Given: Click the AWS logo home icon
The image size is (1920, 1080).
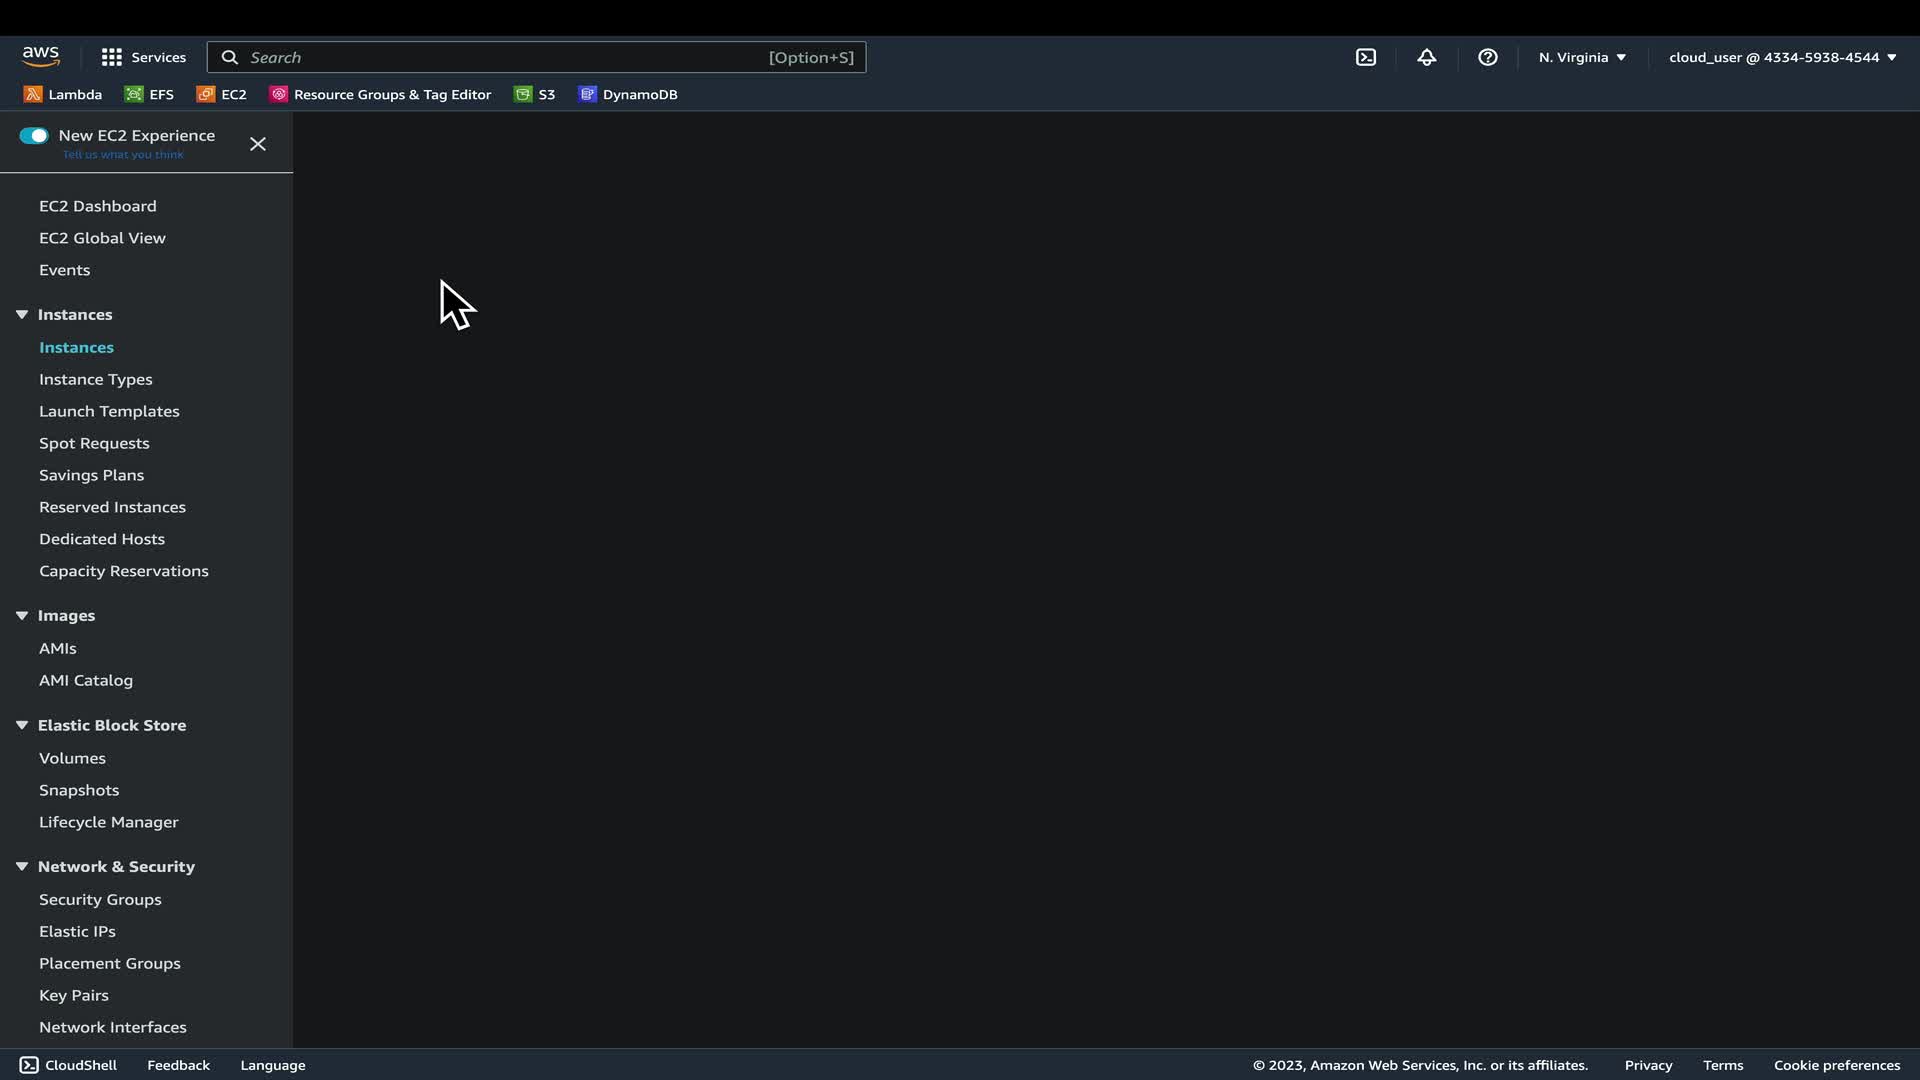Looking at the screenshot, I should coord(41,57).
